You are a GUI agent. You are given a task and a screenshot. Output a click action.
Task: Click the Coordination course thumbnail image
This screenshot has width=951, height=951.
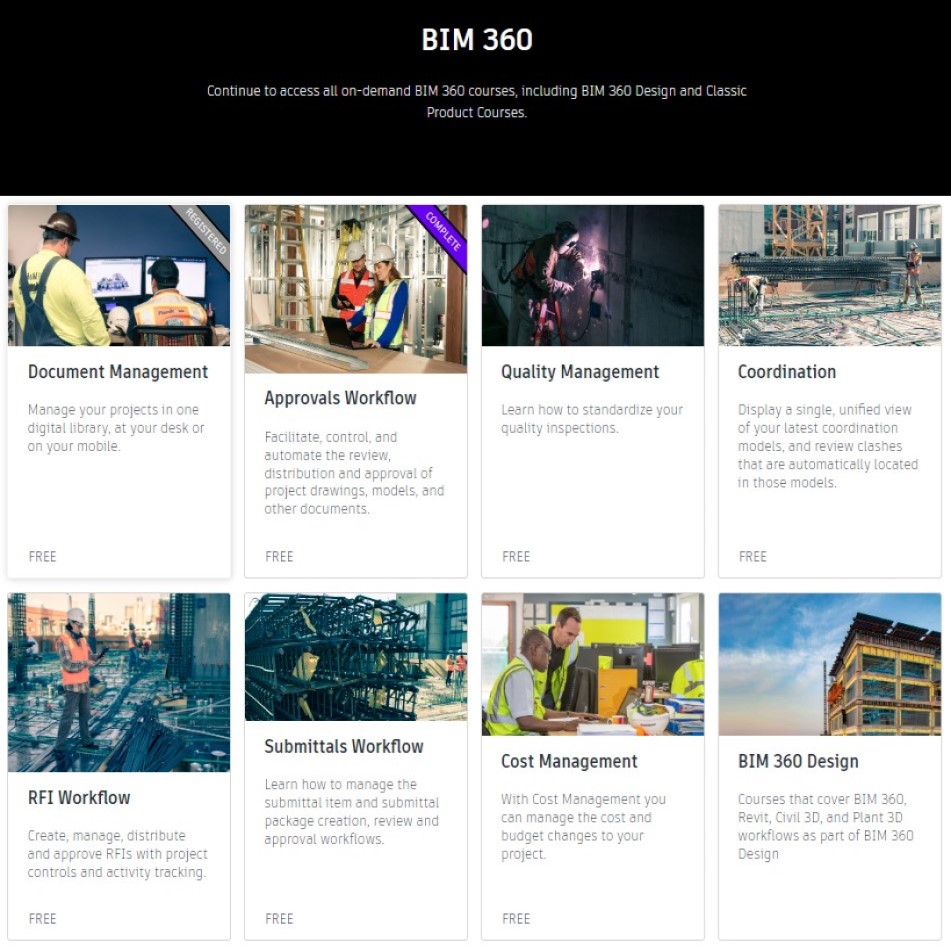[x=829, y=276]
